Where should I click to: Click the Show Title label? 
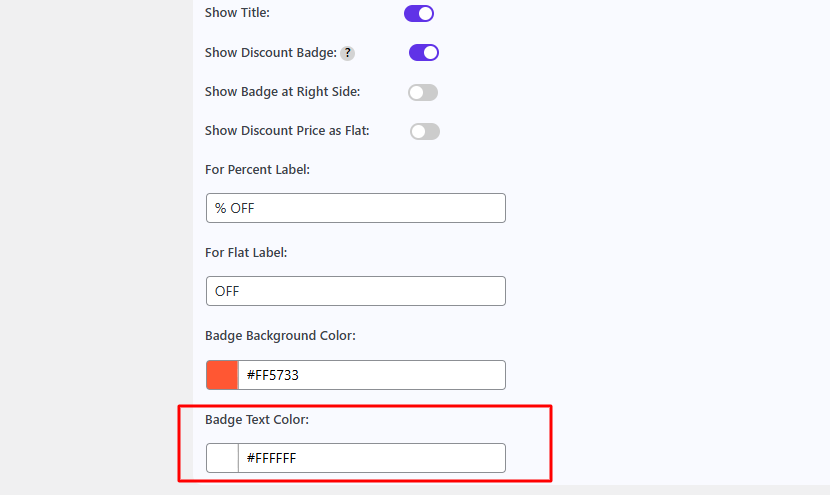(x=237, y=13)
